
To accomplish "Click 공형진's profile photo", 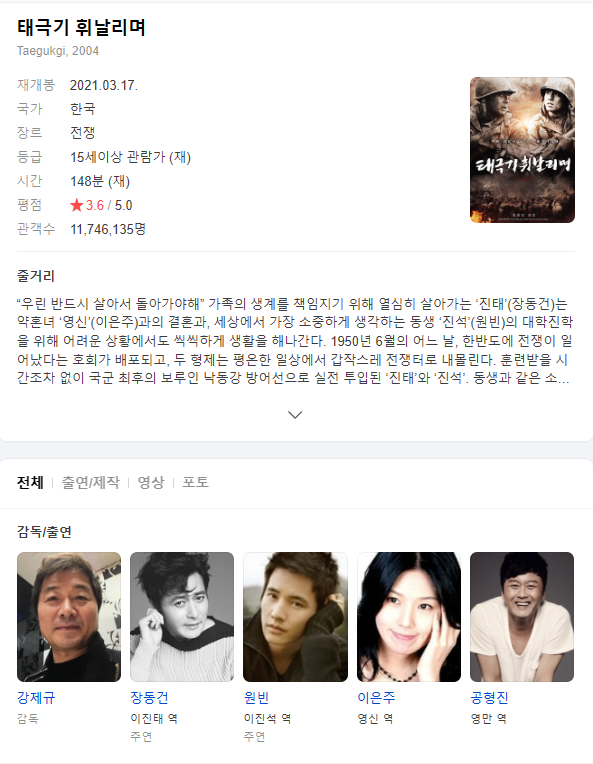I will [522, 617].
